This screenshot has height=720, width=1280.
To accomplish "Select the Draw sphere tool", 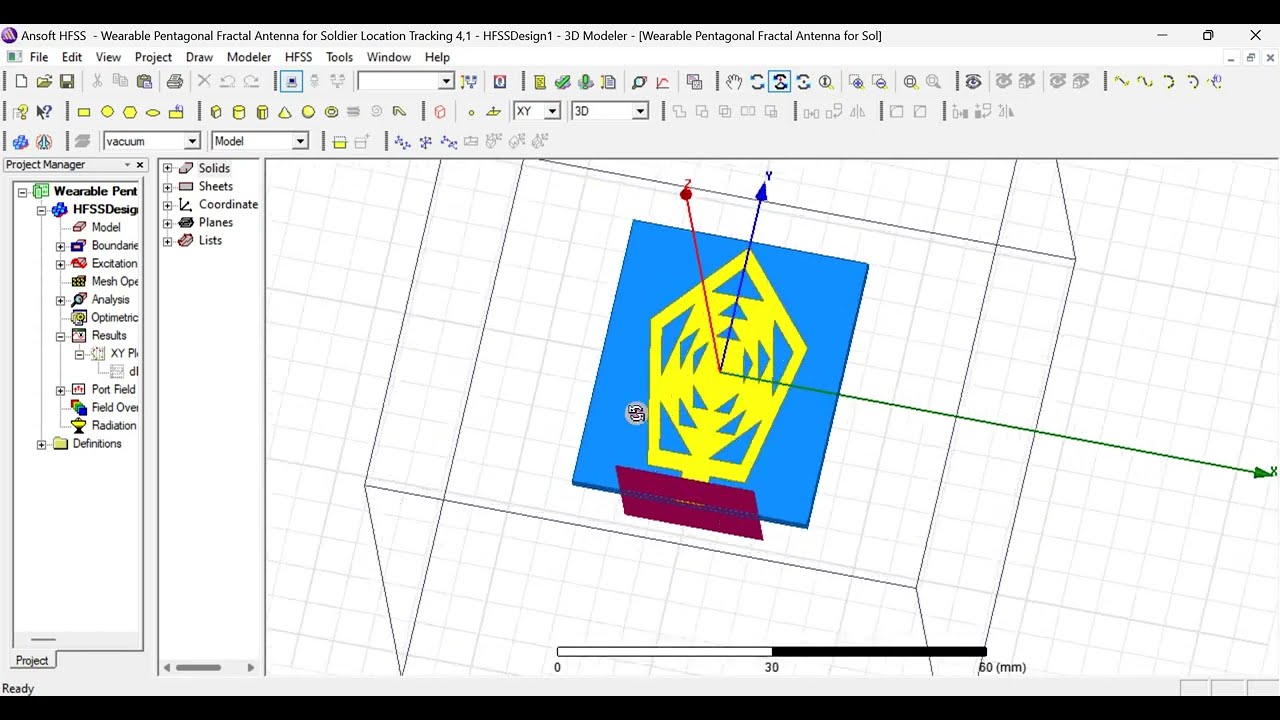I will point(308,112).
